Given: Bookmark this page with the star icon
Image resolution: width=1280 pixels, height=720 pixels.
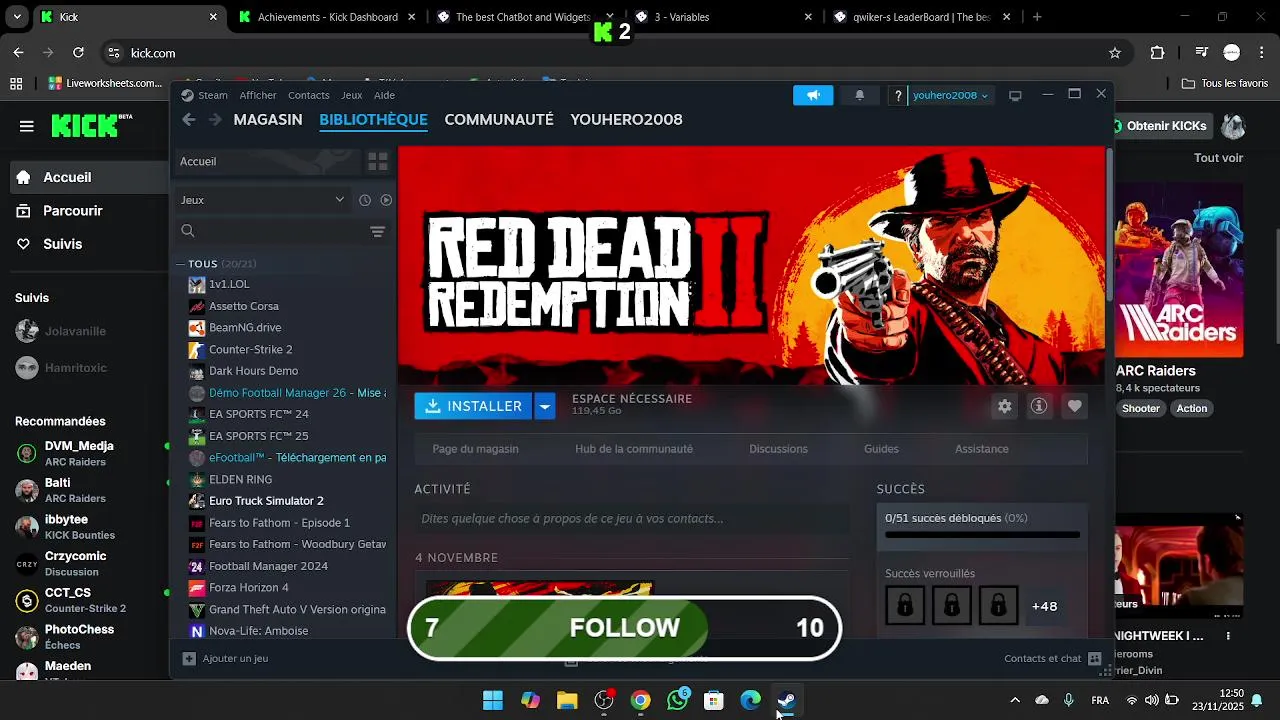Looking at the screenshot, I should [x=1115, y=53].
